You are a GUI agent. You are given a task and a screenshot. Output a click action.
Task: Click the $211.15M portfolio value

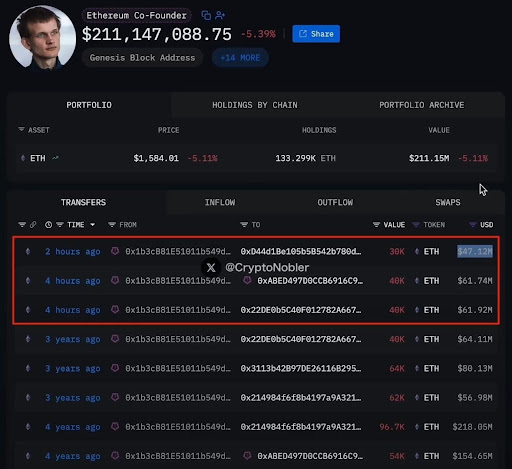[x=429, y=158]
